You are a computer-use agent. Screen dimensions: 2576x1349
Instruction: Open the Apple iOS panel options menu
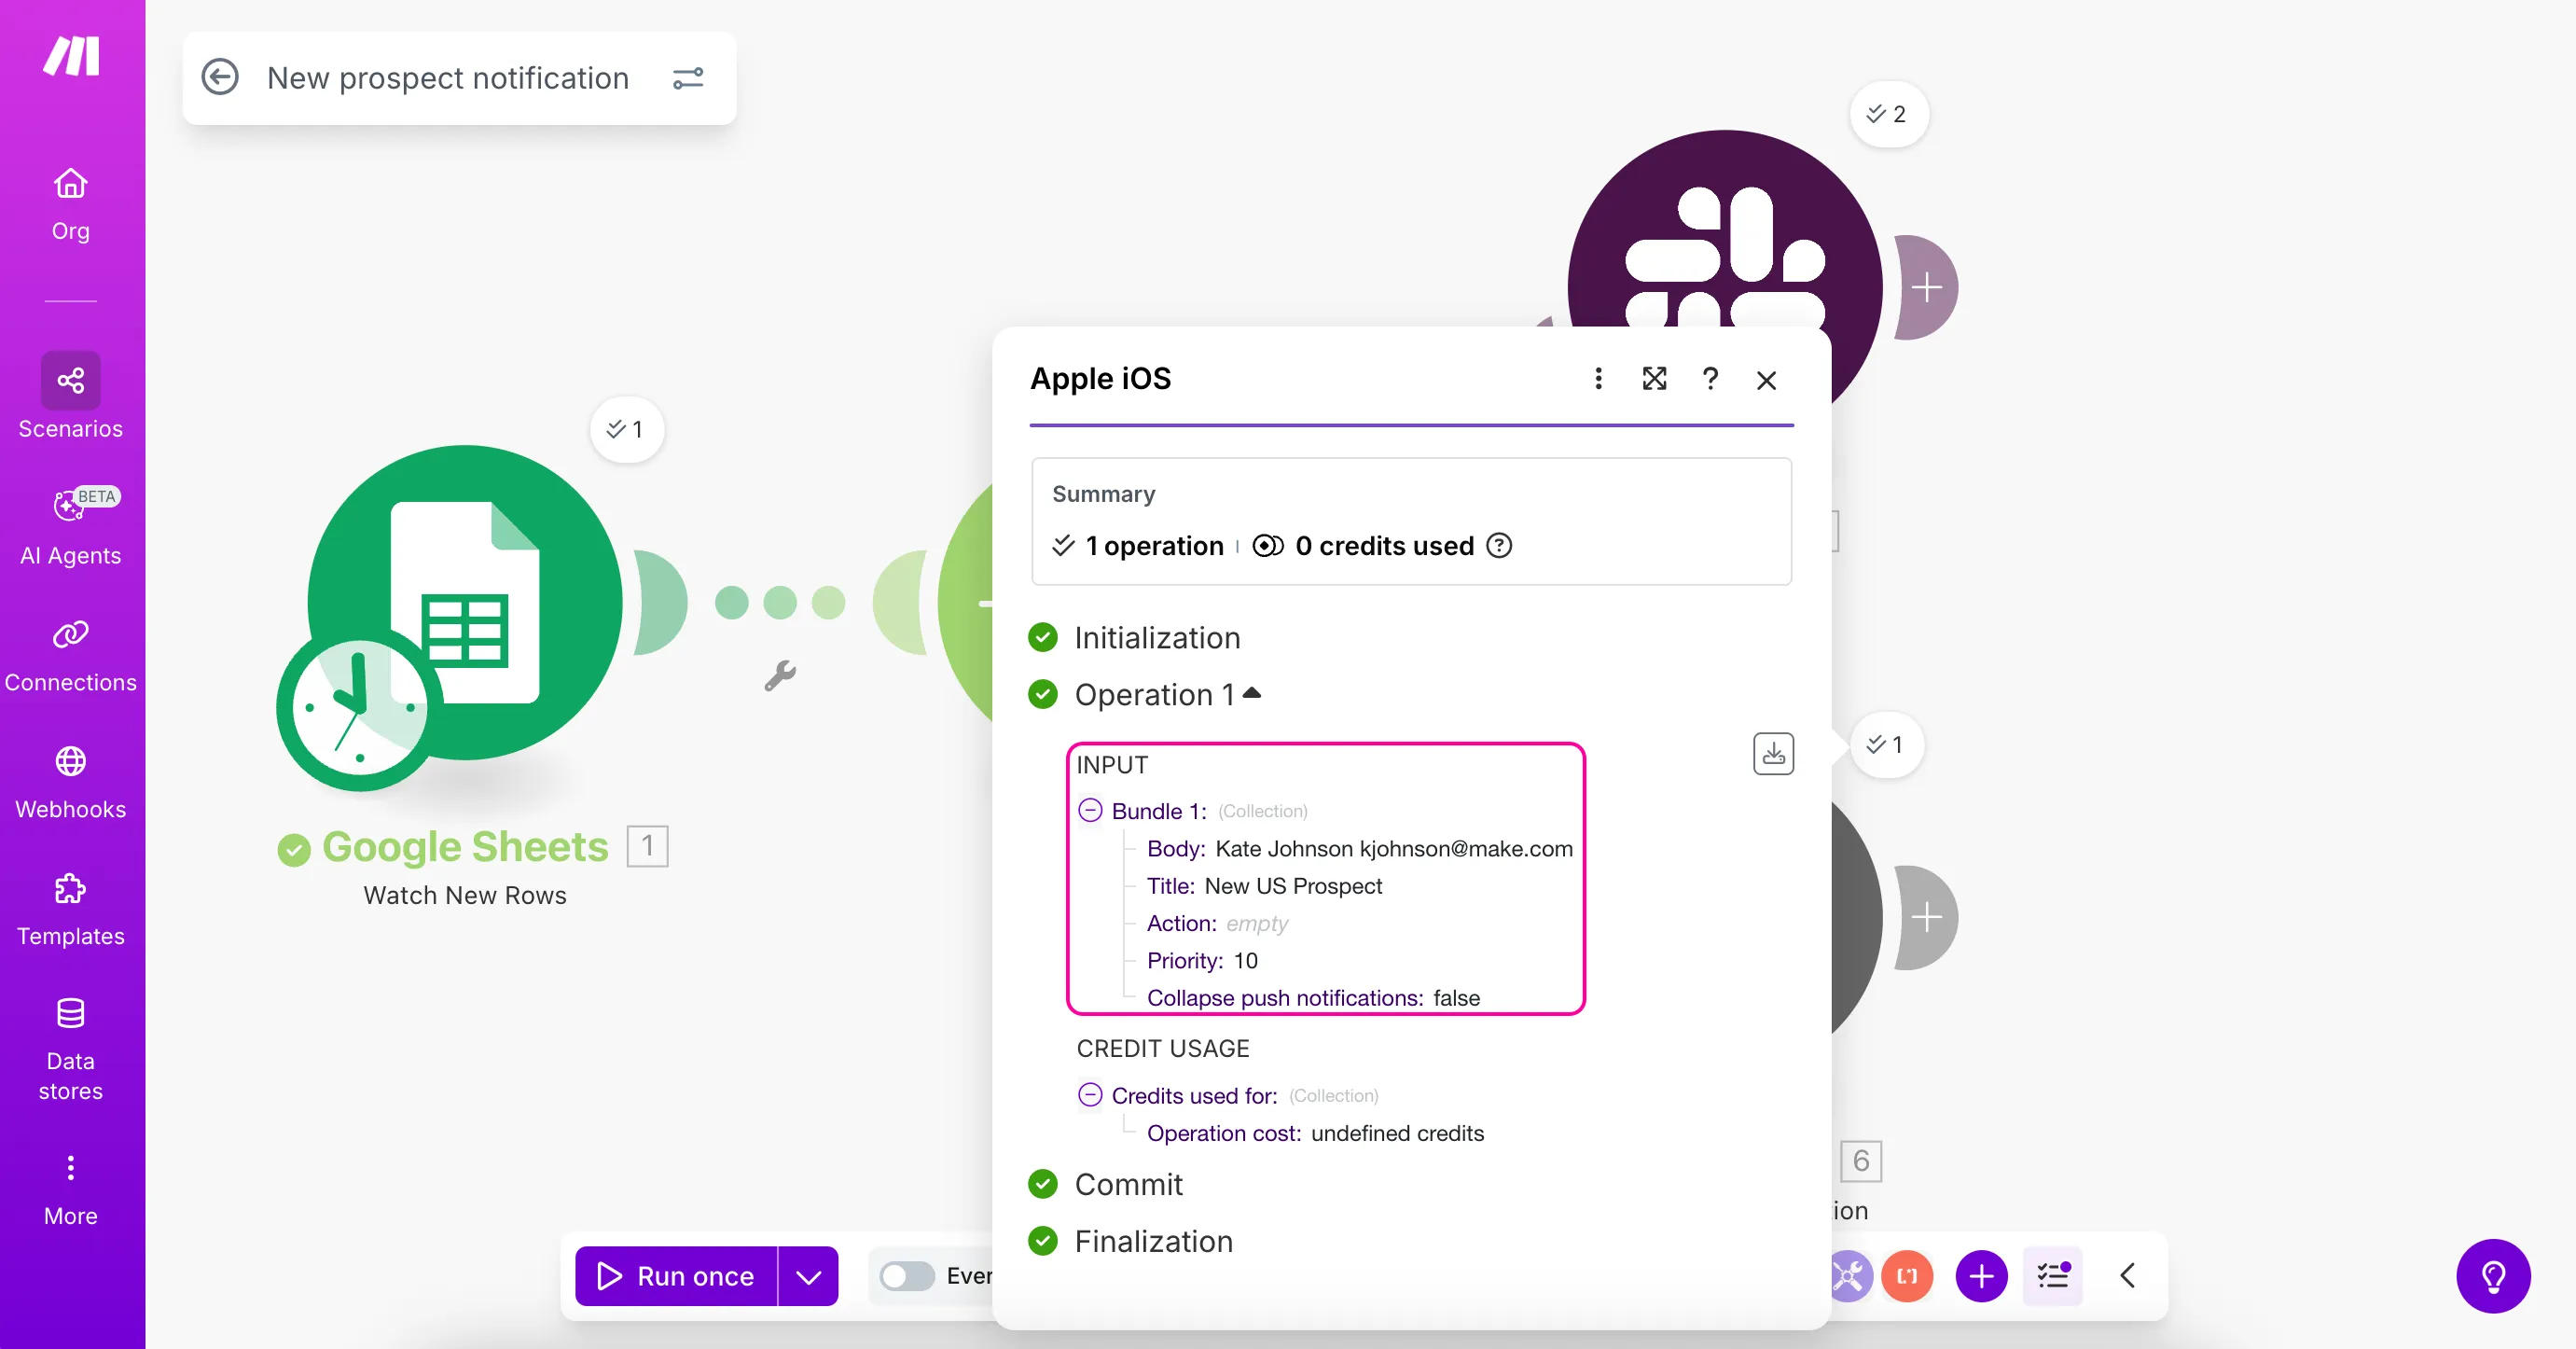click(1598, 379)
